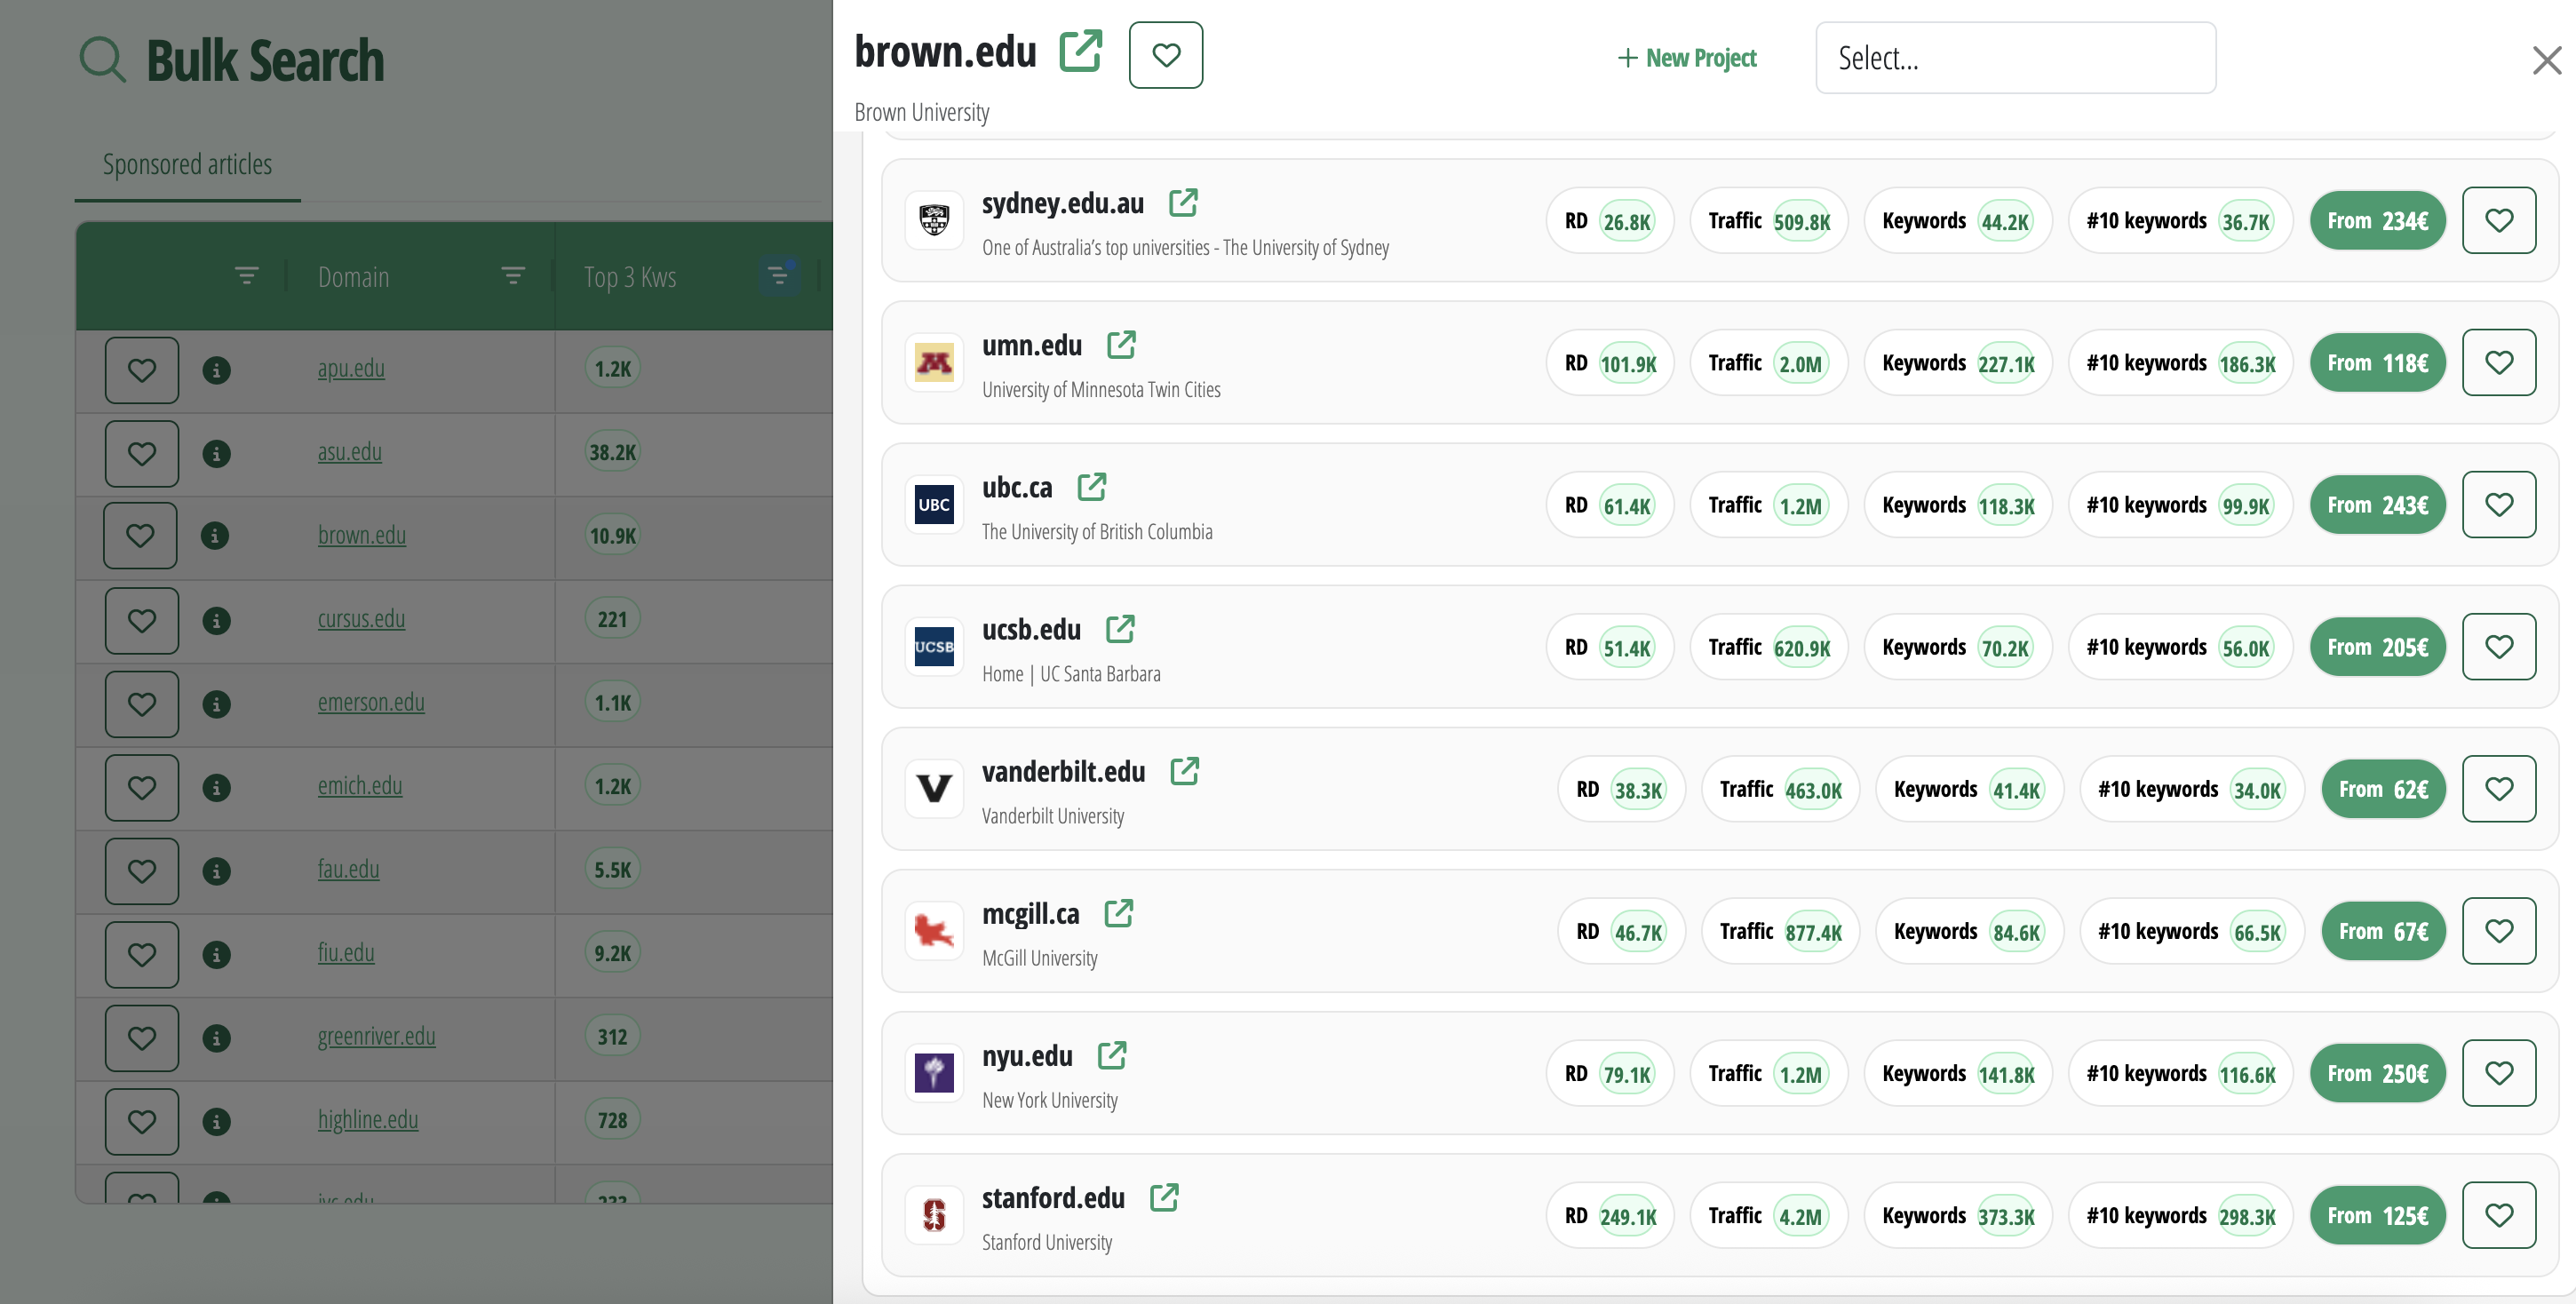The image size is (2576, 1304).
Task: Favorite mcgill.ca with the heart button
Action: pyautogui.click(x=2499, y=930)
